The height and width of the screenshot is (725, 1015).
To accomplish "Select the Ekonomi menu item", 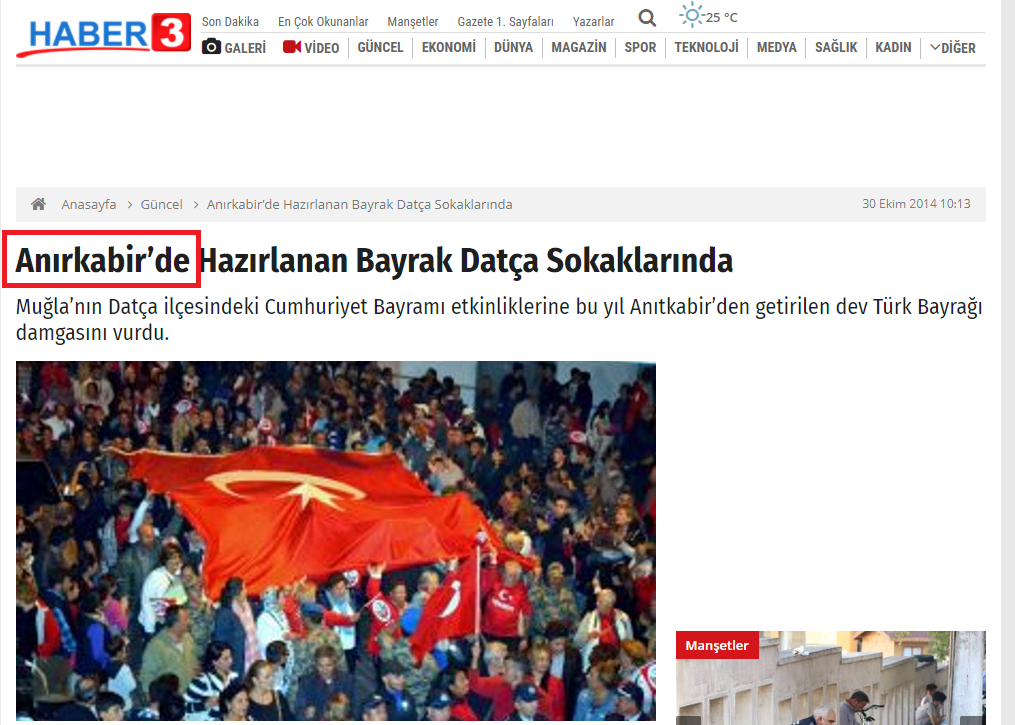I will pyautogui.click(x=448, y=47).
